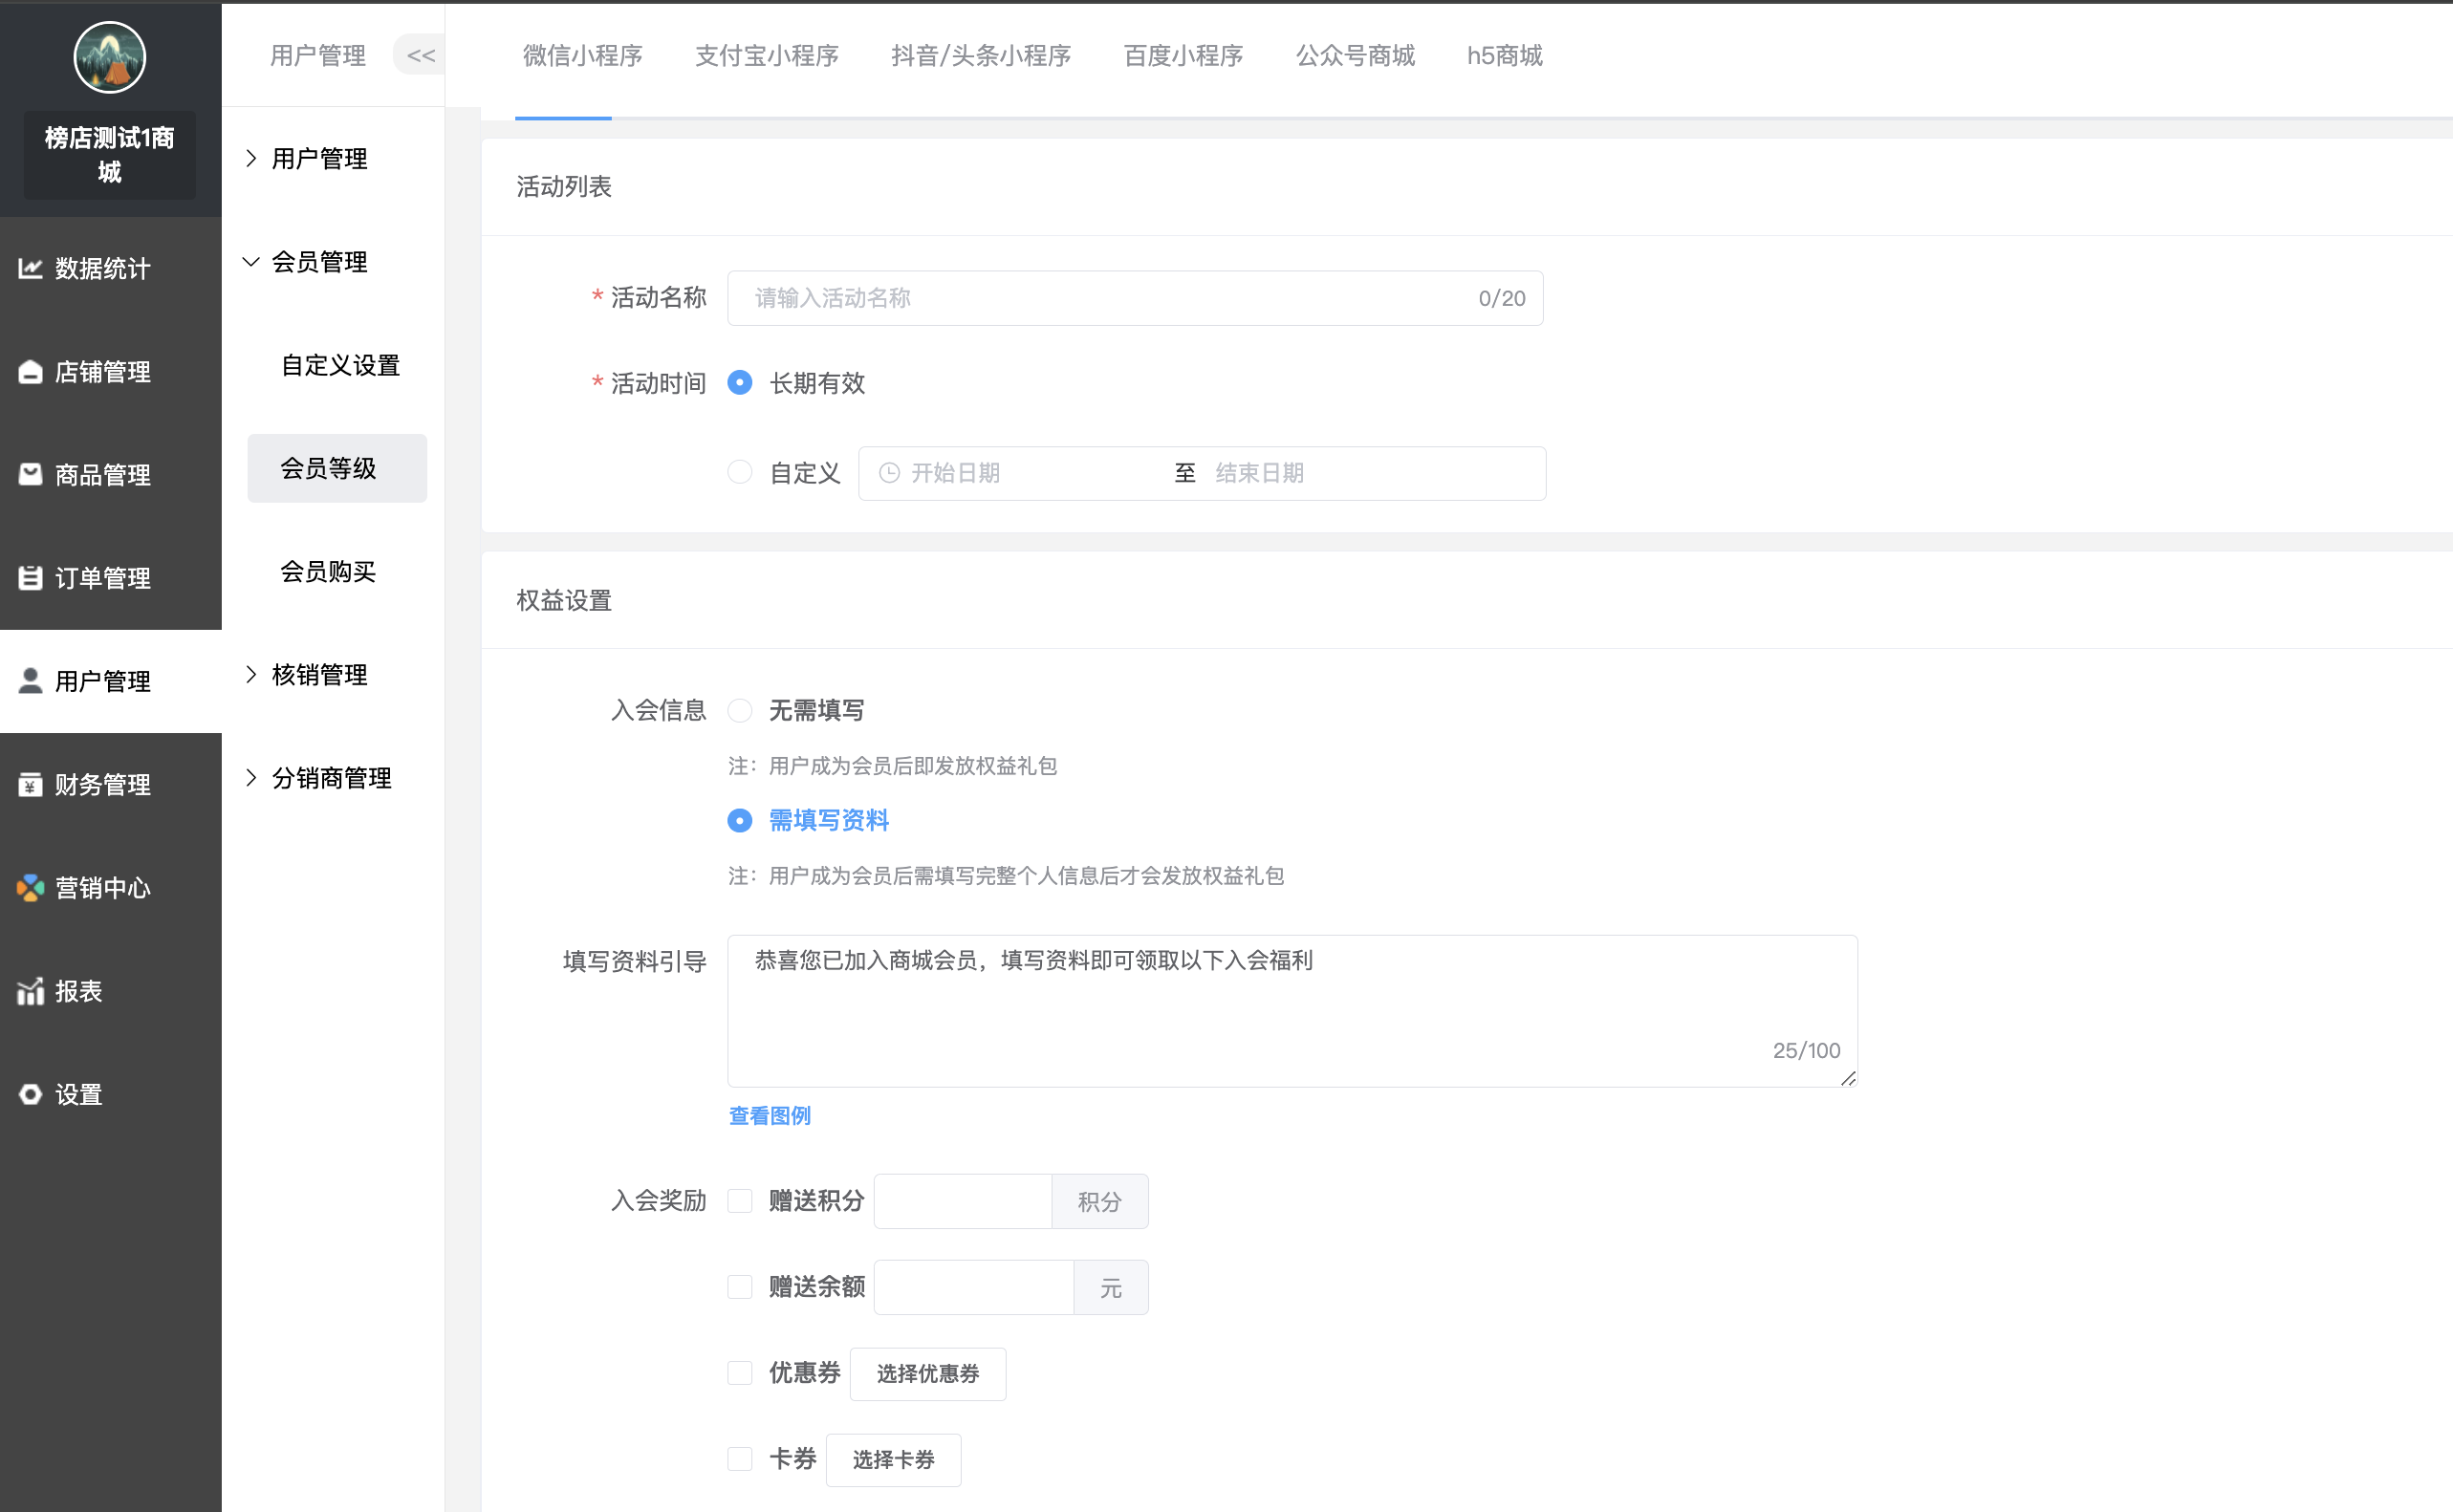Open 订单管理 in main sidebar
Screen dimensions: 2453x1512
110,577
